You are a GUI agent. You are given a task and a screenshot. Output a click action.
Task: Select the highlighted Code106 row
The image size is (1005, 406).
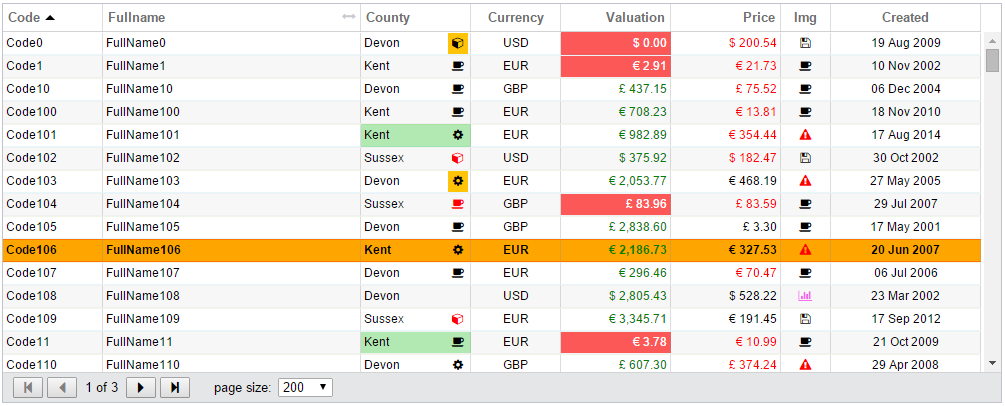pos(492,250)
